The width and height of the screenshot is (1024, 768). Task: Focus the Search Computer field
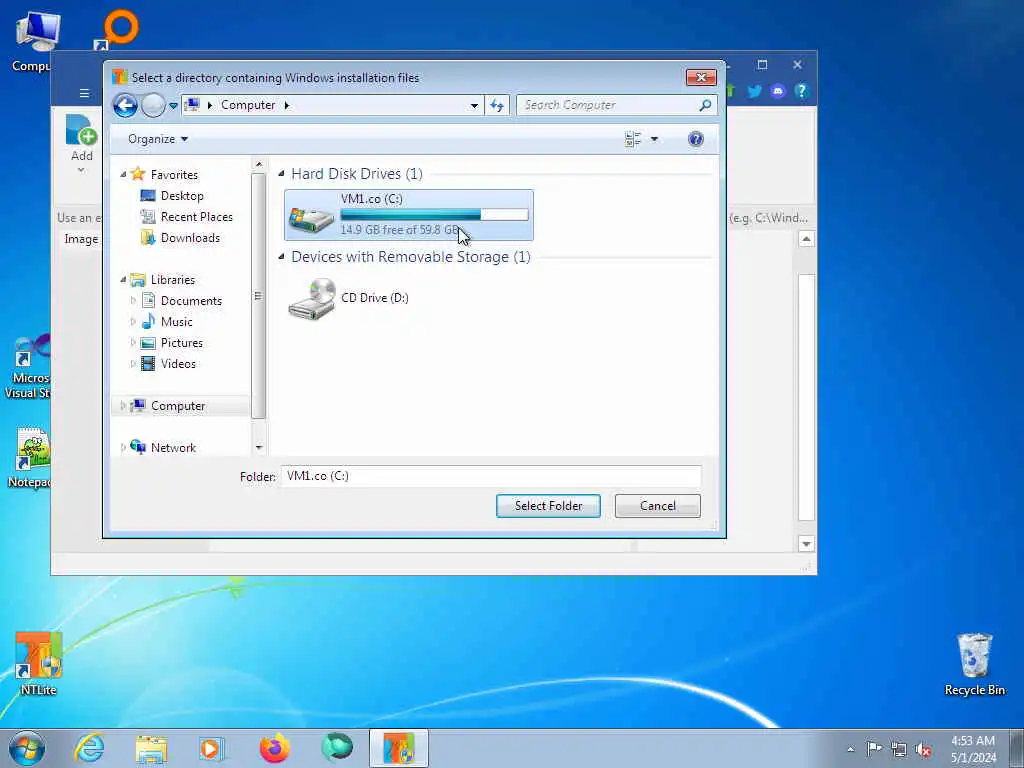(607, 105)
